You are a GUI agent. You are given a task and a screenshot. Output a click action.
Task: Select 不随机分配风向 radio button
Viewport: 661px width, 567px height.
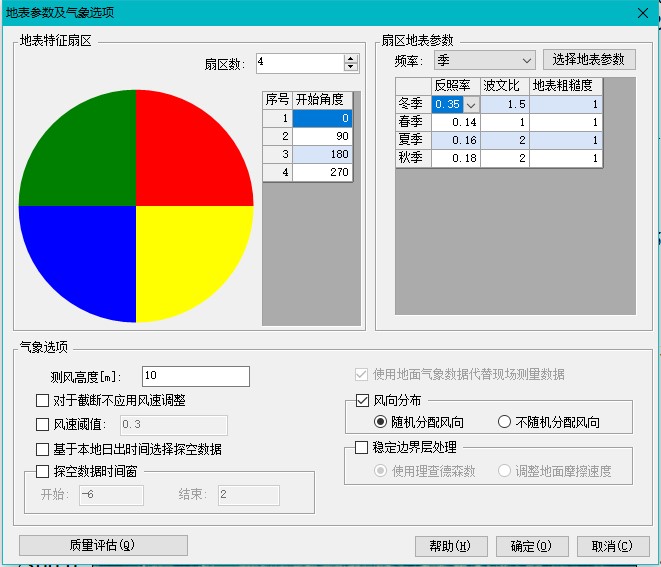tap(505, 421)
